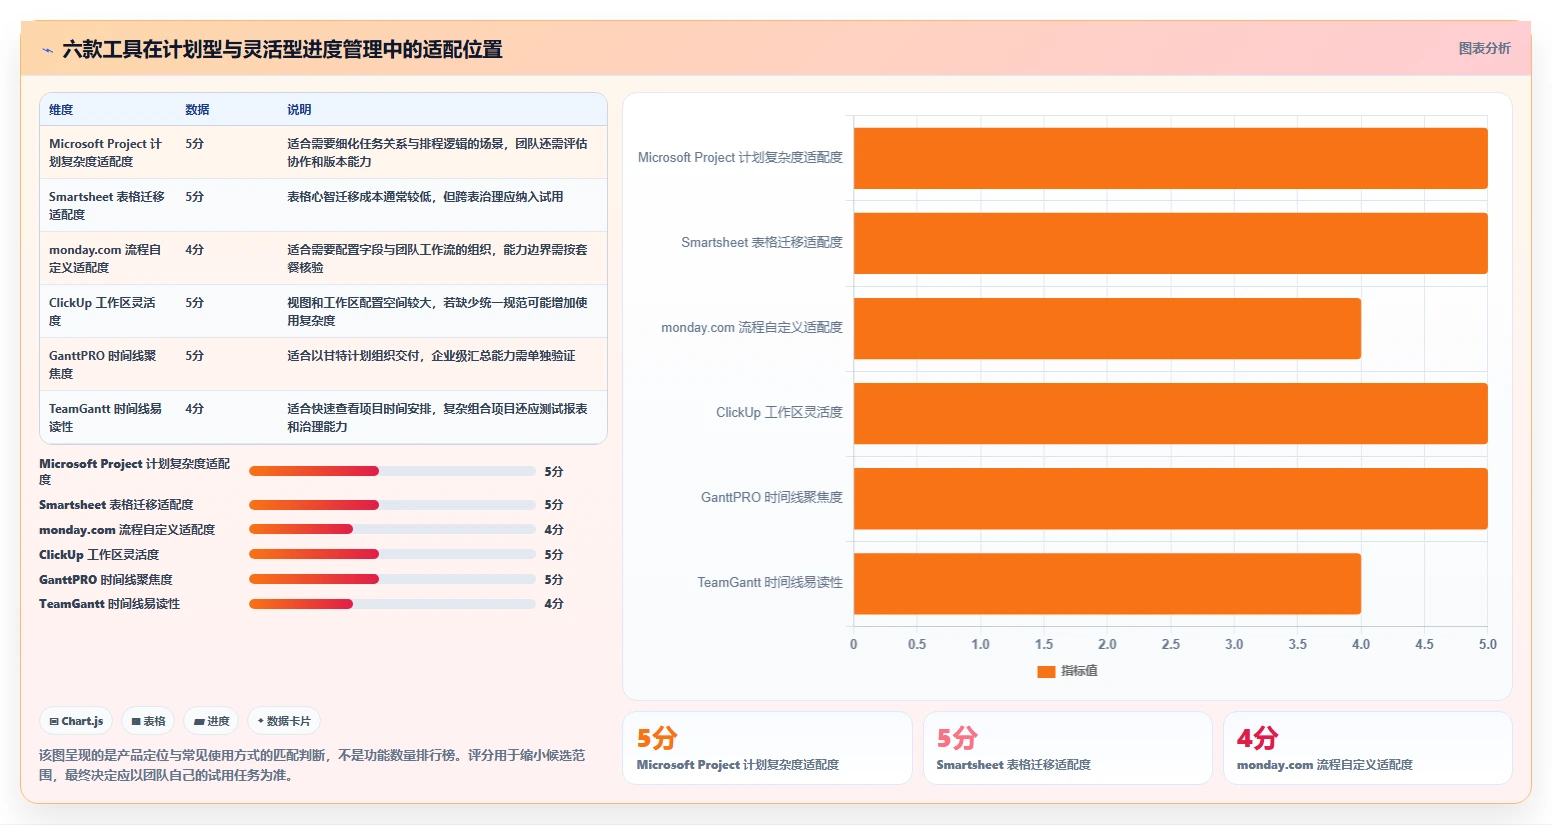
Task: Click the orange 指标值 legend swatch
Action: coord(1046,671)
